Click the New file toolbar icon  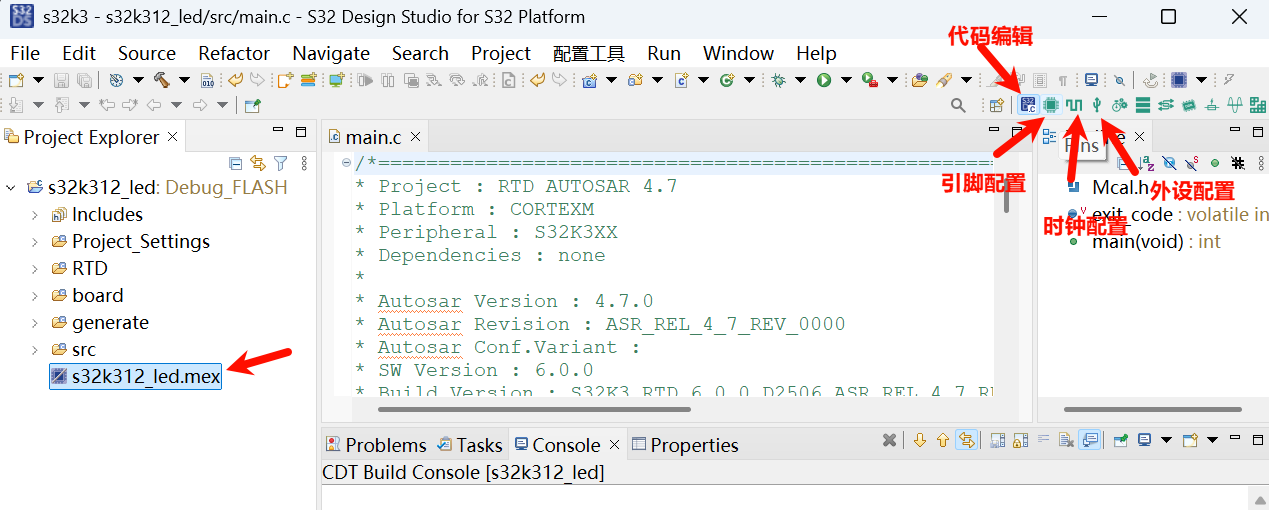click(16, 80)
